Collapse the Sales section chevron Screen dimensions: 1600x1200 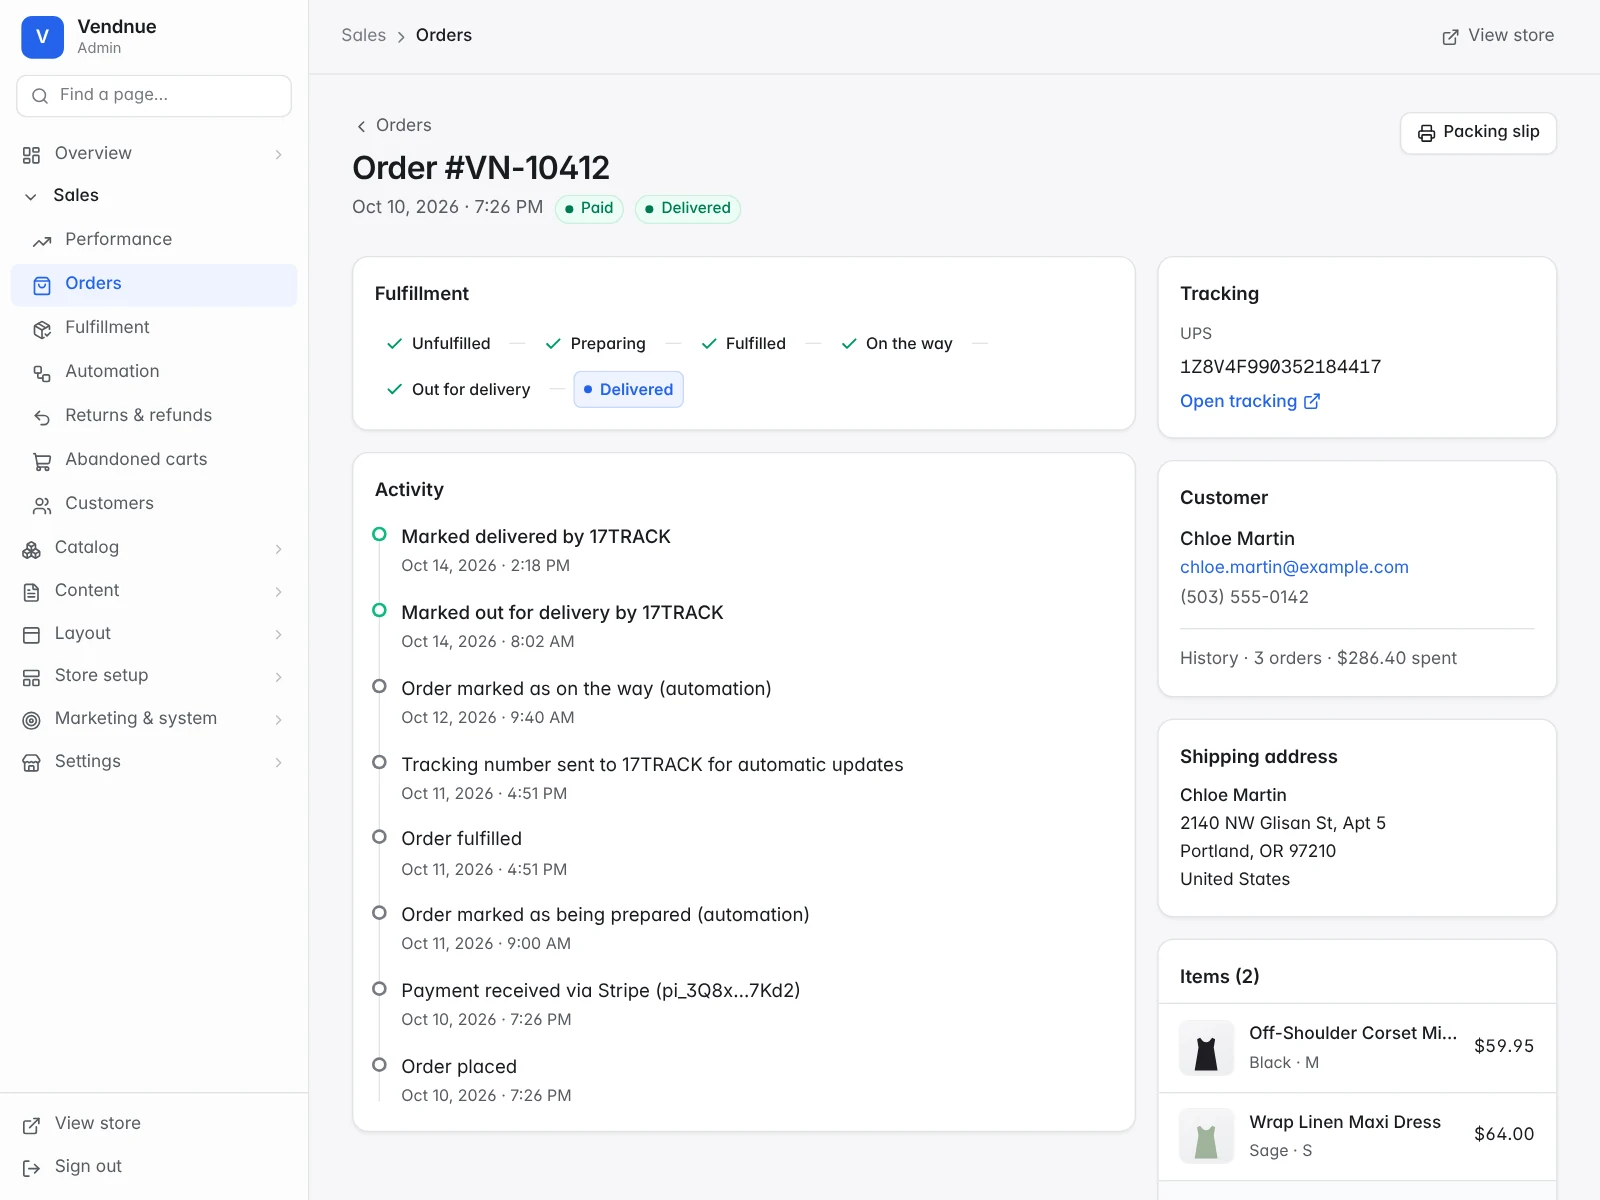coord(31,196)
